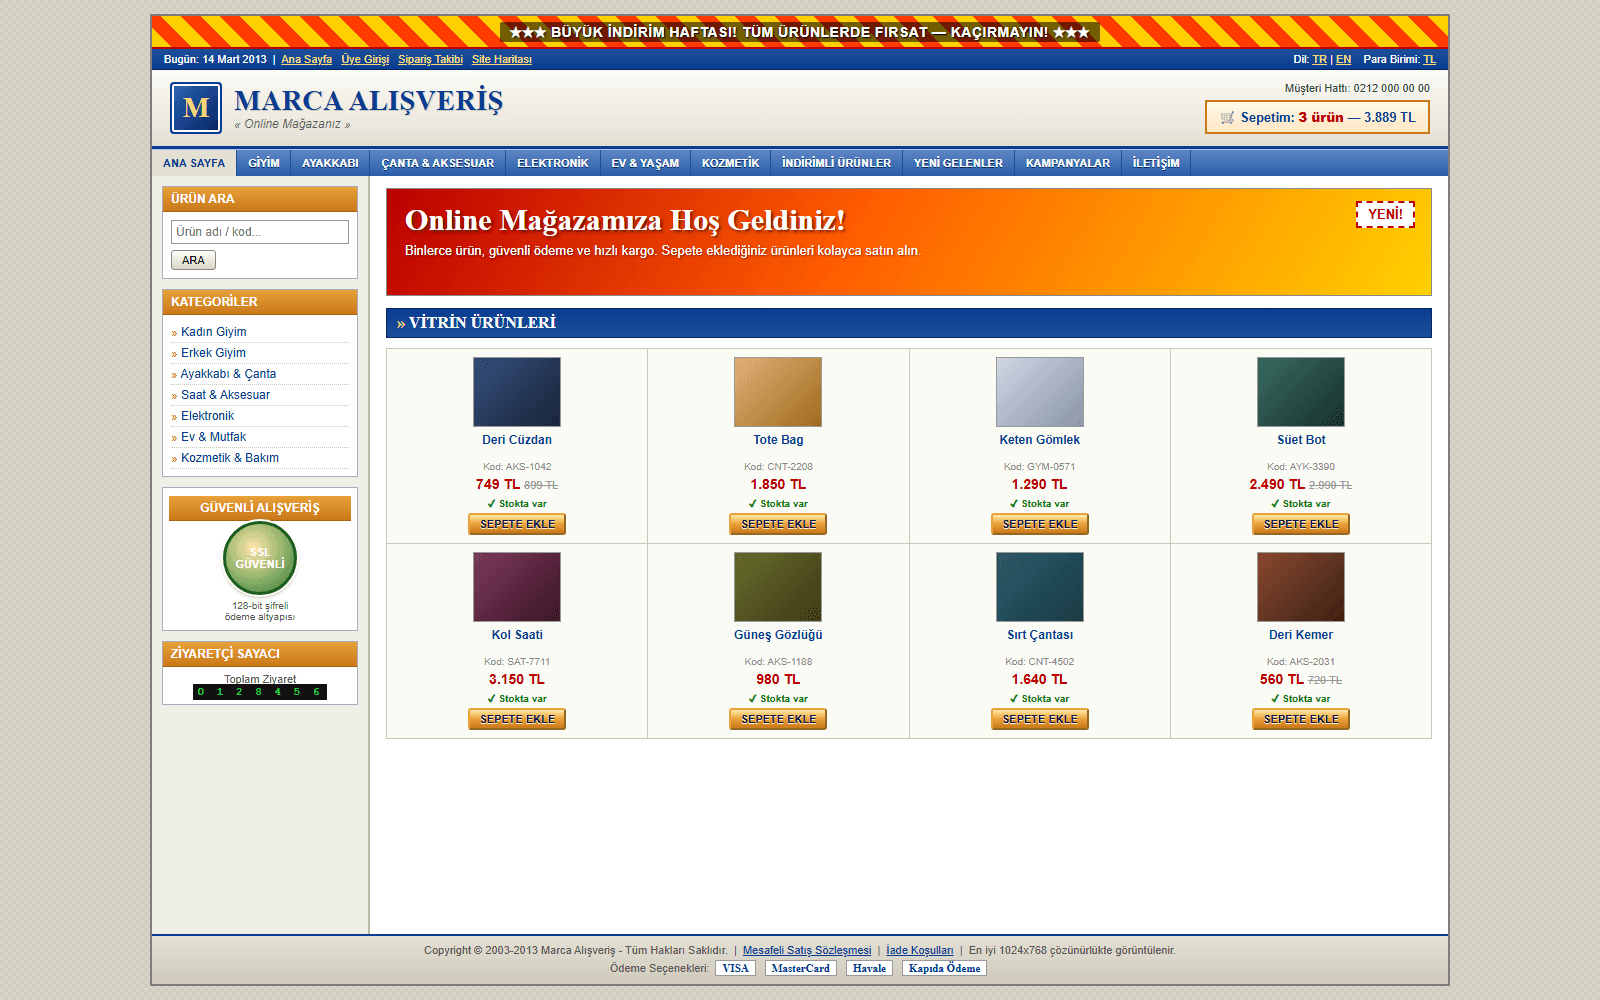This screenshot has width=1600, height=1000.
Task: Open Mesafeli Satış Sözleşmesi link
Action: click(x=807, y=950)
